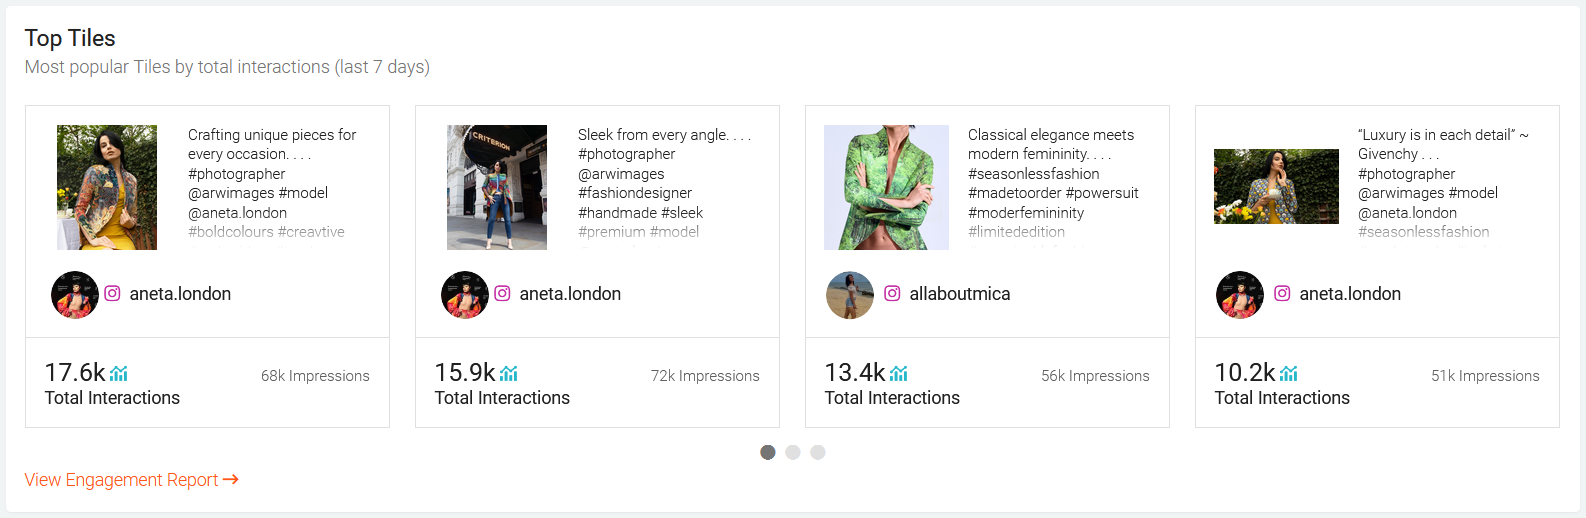Click Instagram icon on the fourth tile
Screen dimensions: 1586x518
[1283, 294]
